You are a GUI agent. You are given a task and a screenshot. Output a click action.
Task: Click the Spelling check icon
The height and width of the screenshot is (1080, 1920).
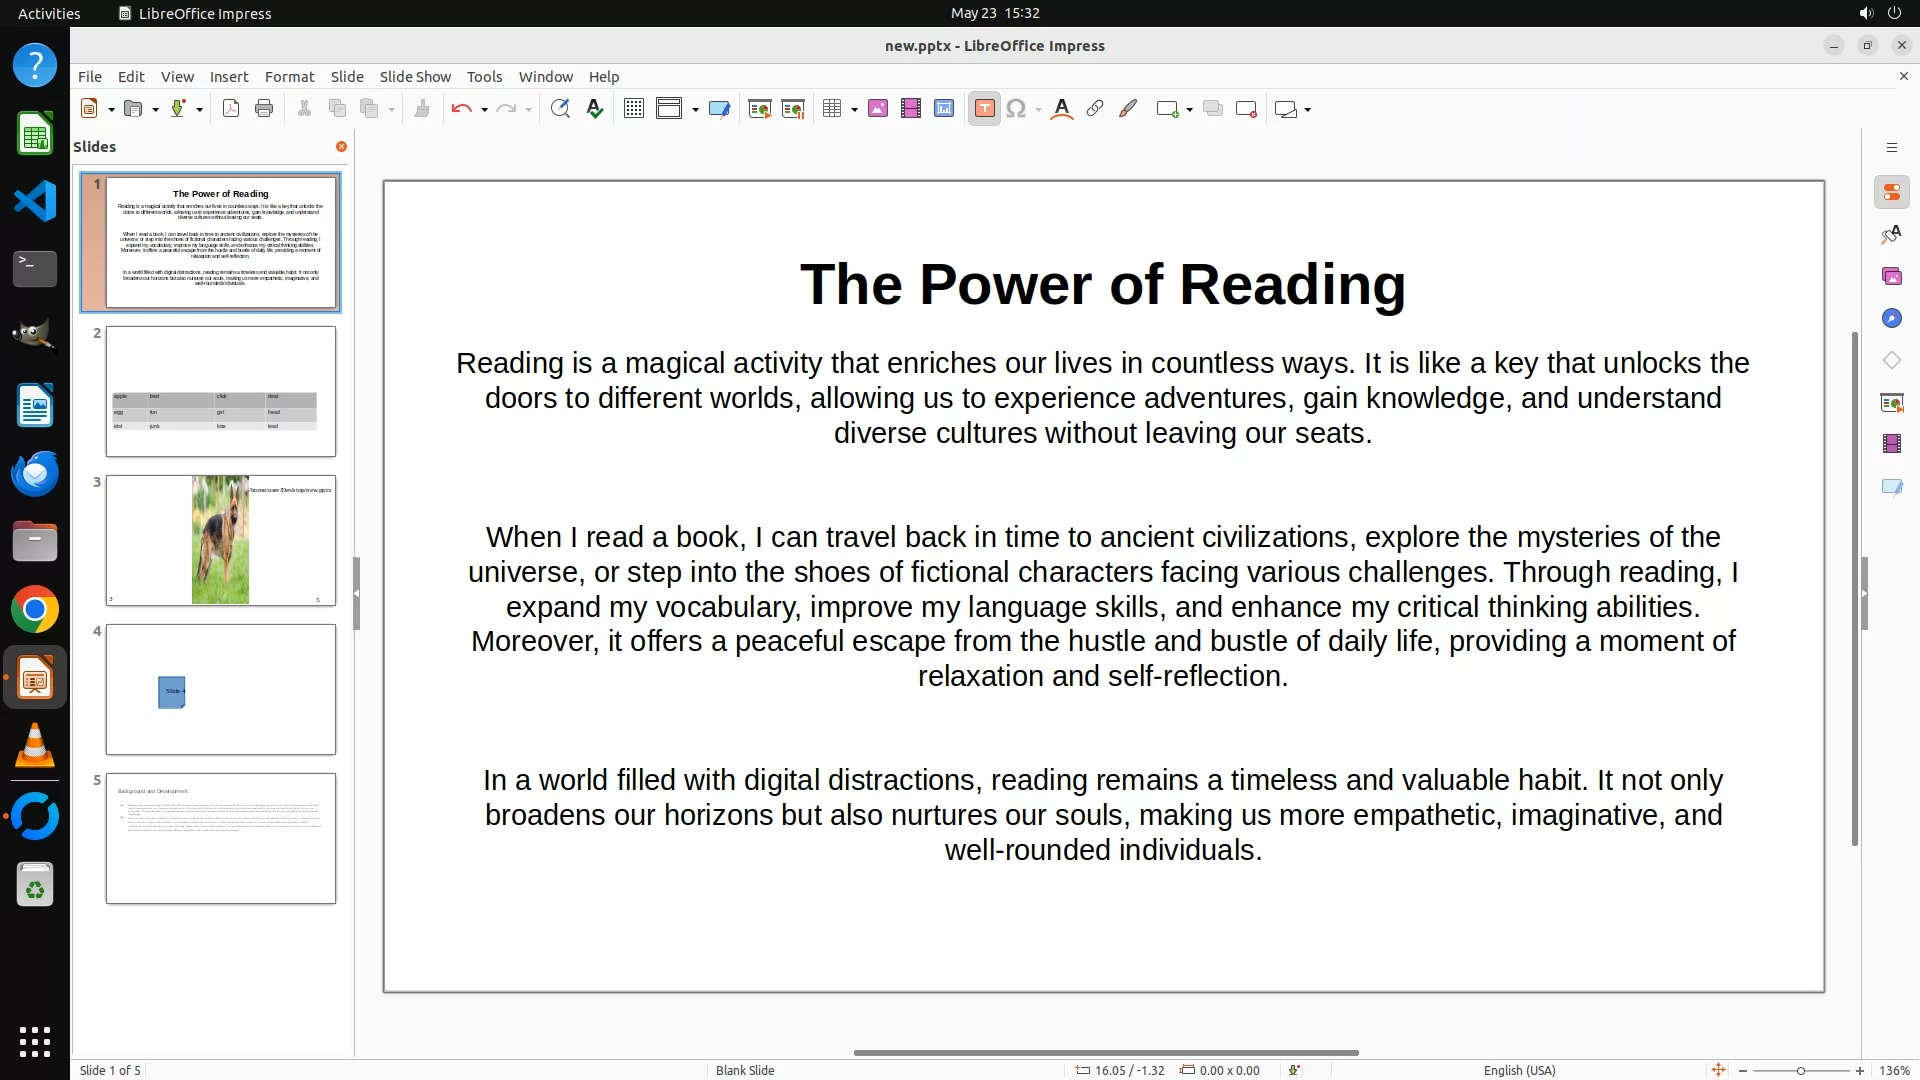coord(595,109)
